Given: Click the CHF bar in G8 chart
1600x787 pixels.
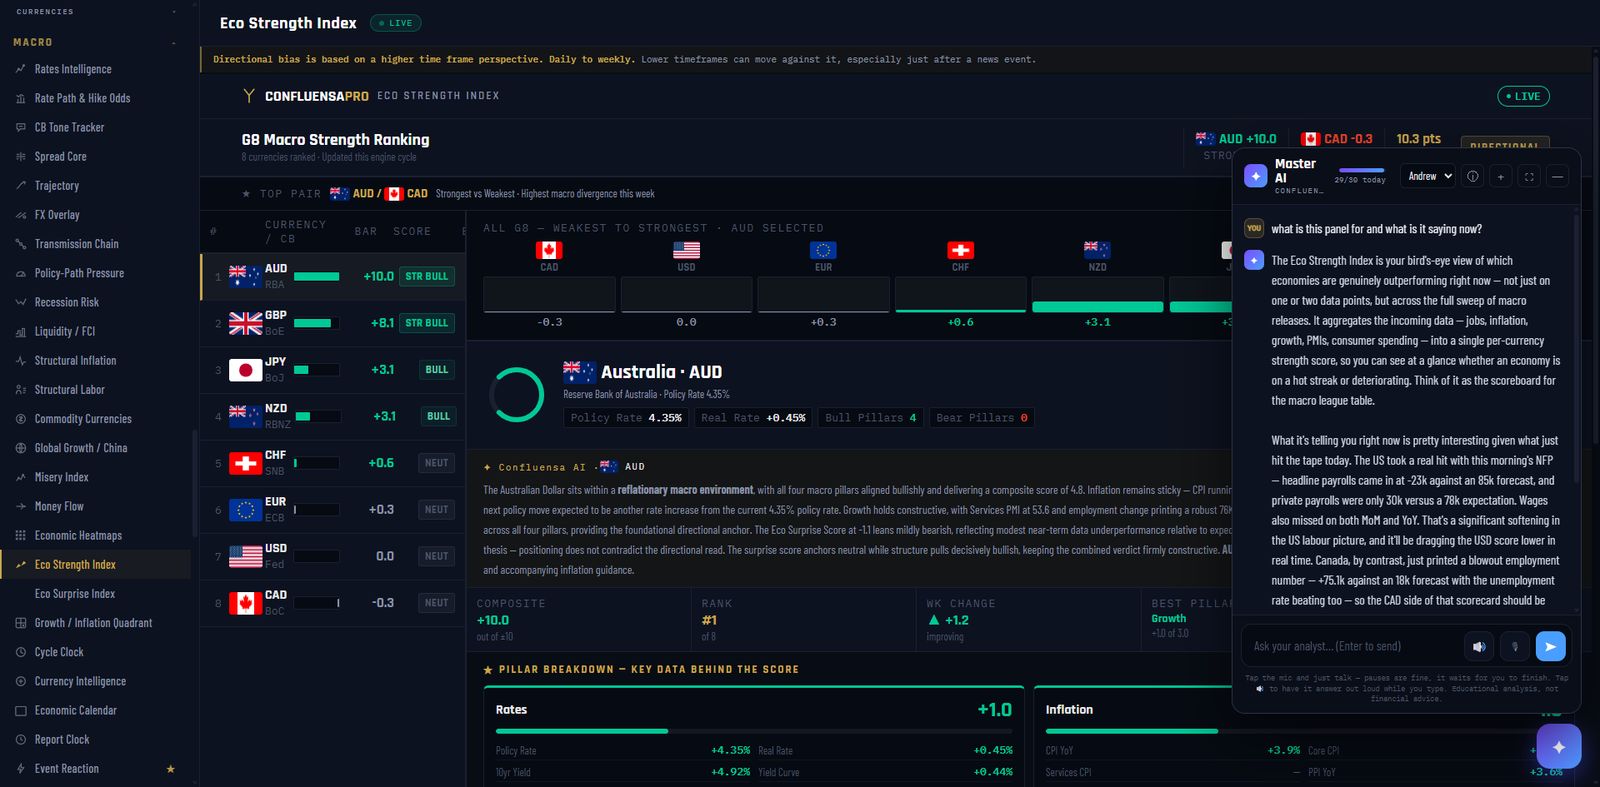Looking at the screenshot, I should pos(960,295).
